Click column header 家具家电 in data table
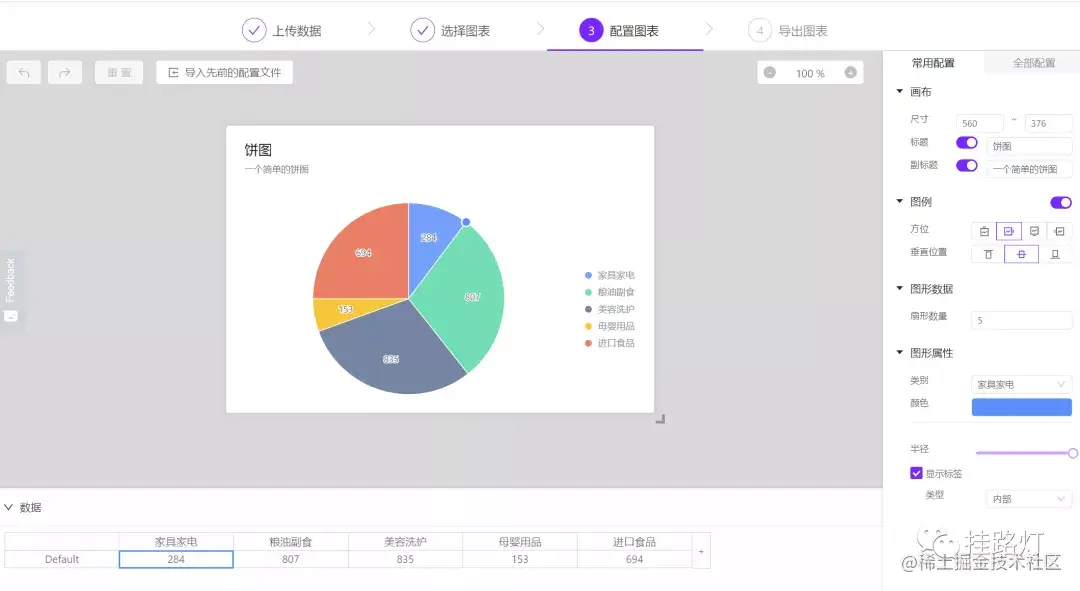Image resolution: width=1080 pixels, height=591 pixels. point(176,542)
